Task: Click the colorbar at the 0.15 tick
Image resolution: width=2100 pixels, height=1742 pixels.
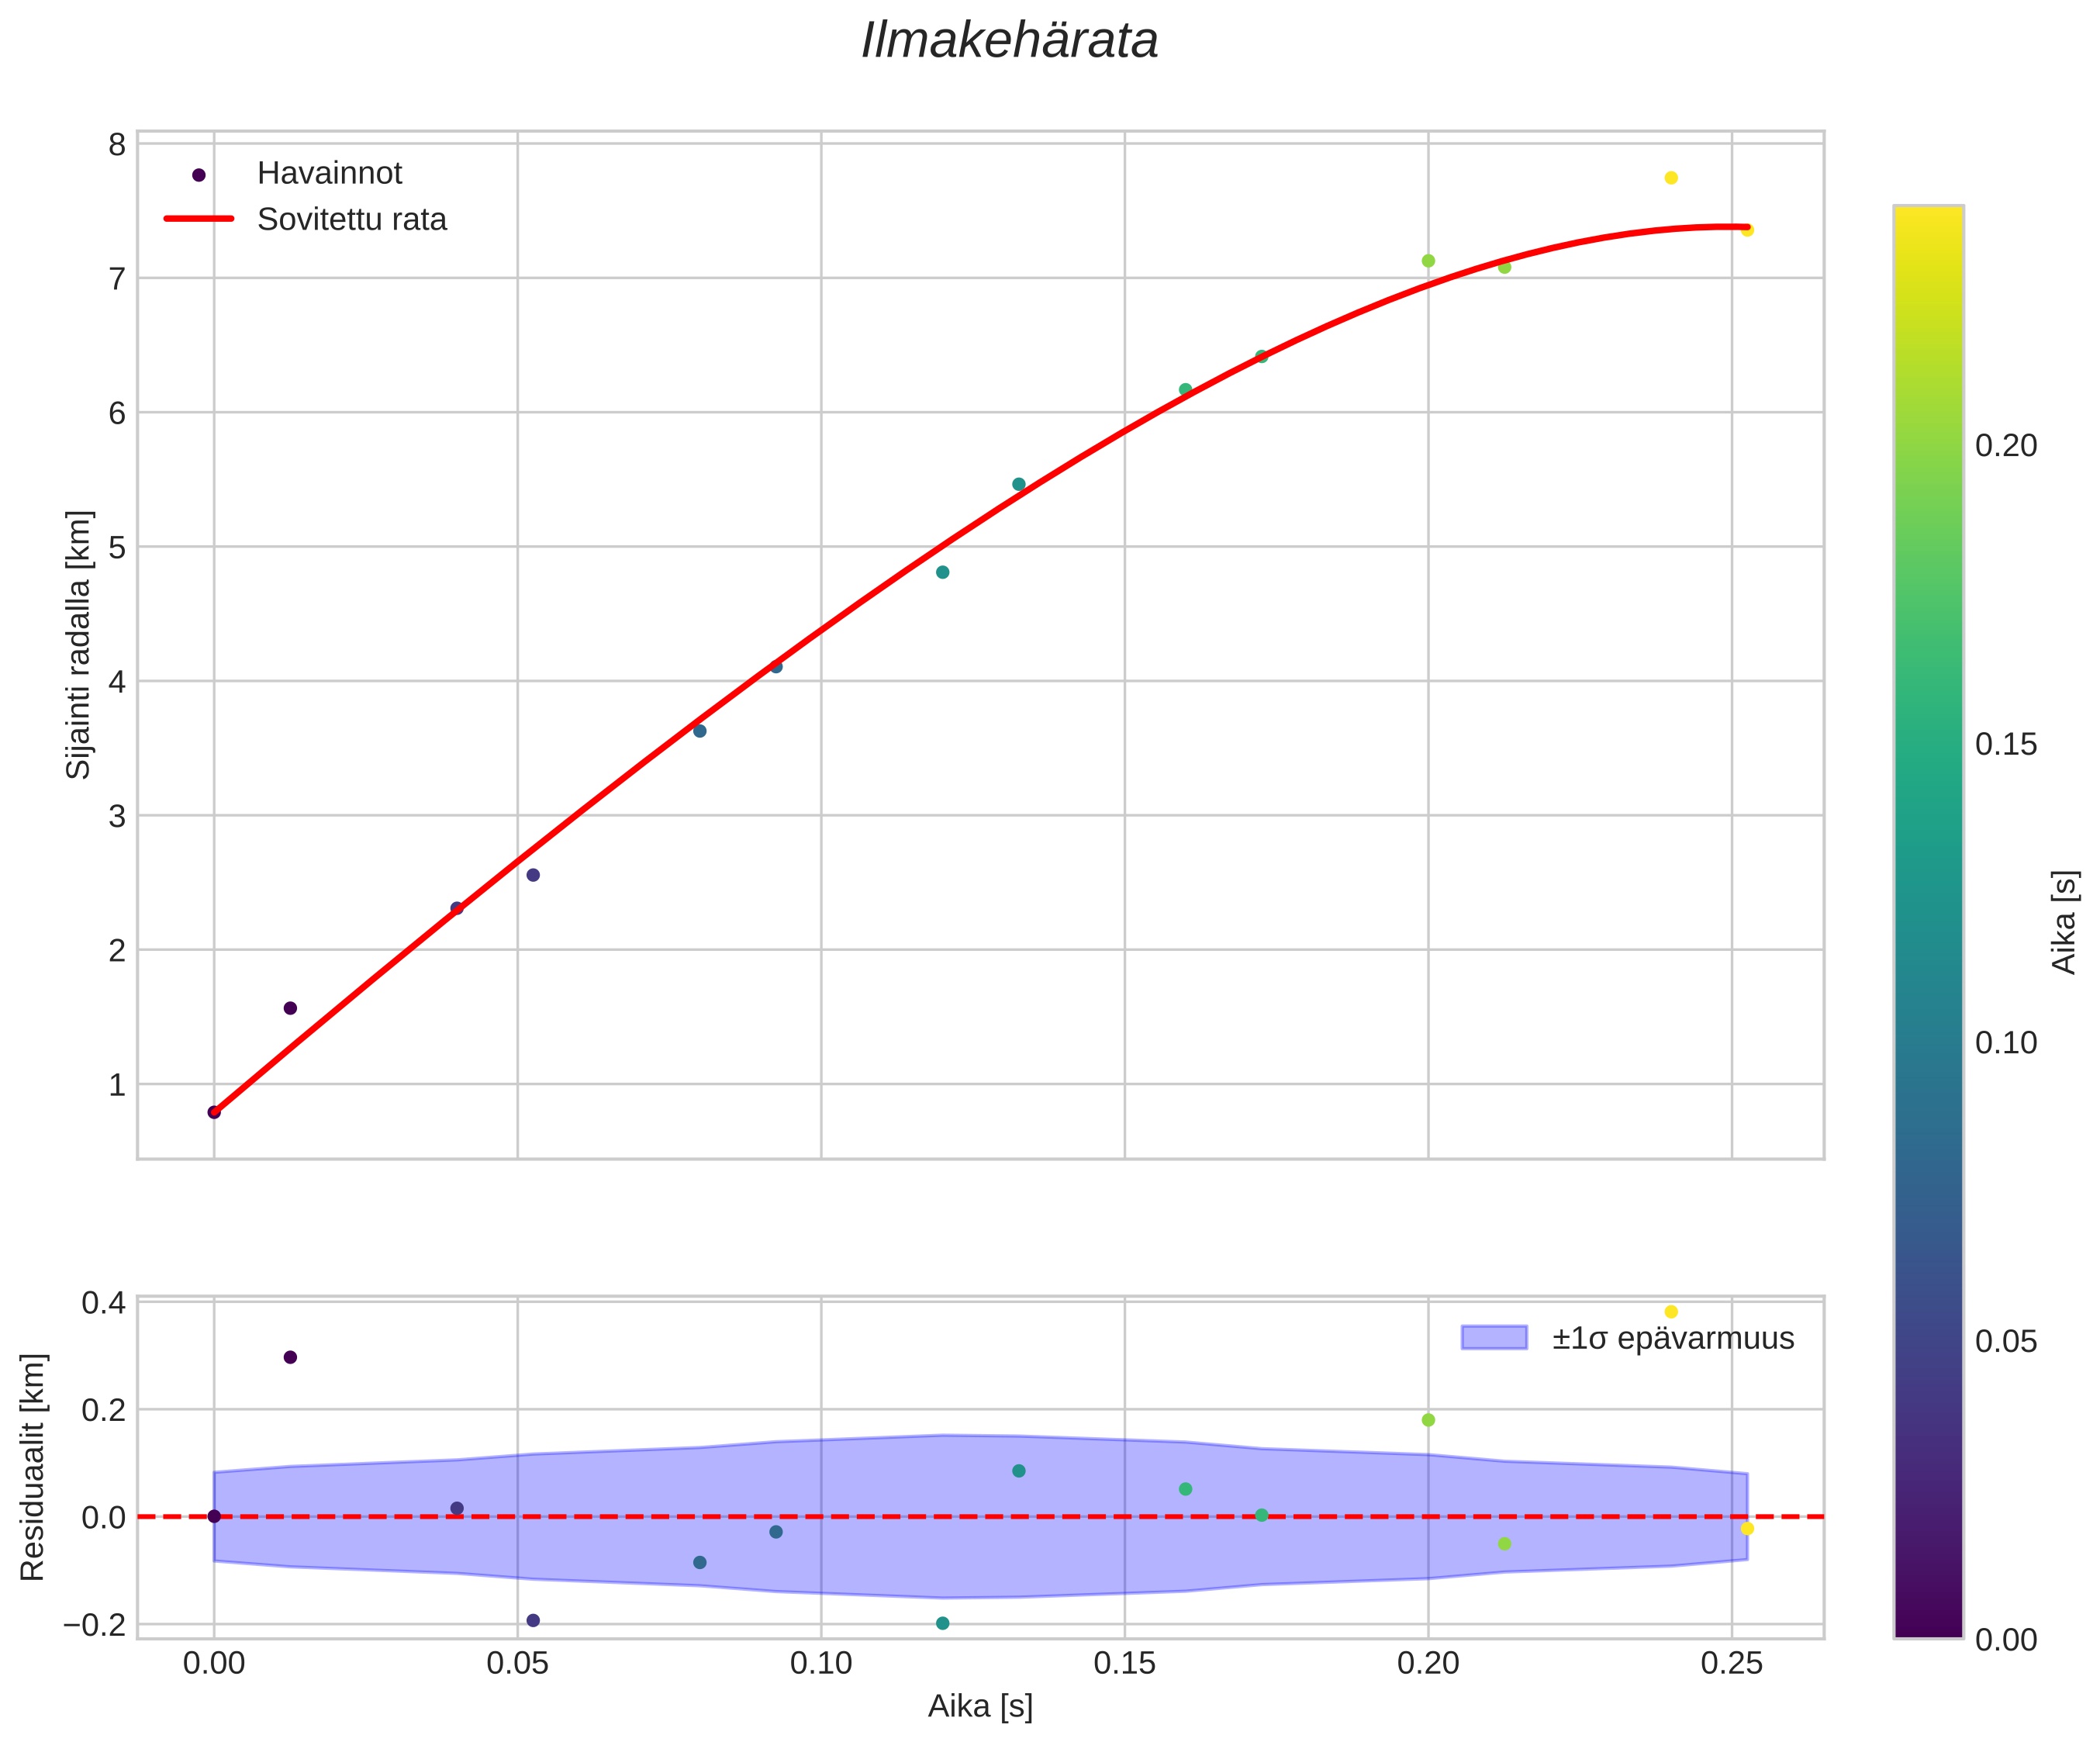Action: click(x=1928, y=744)
